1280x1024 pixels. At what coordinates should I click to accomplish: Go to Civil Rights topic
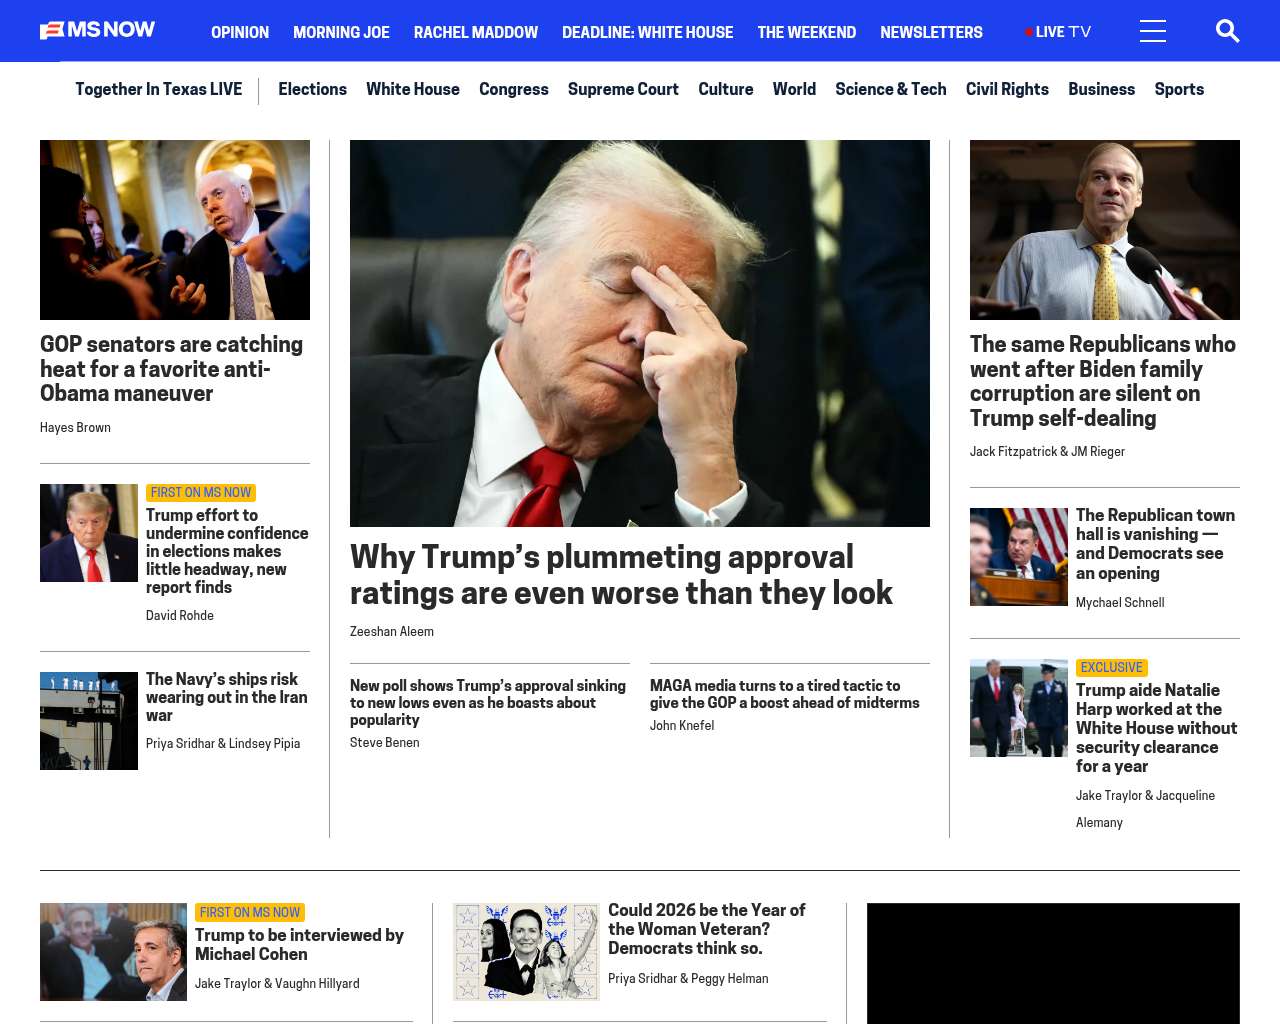[1007, 89]
